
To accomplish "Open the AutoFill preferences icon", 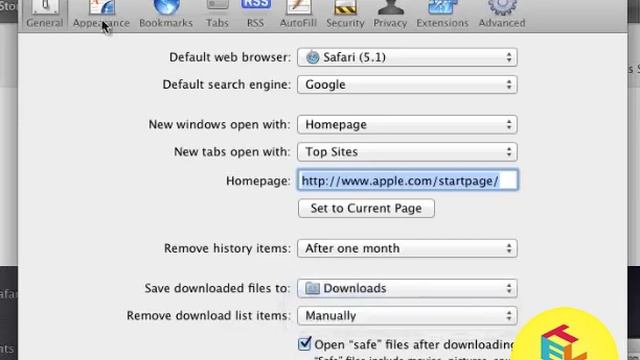I will tap(298, 7).
